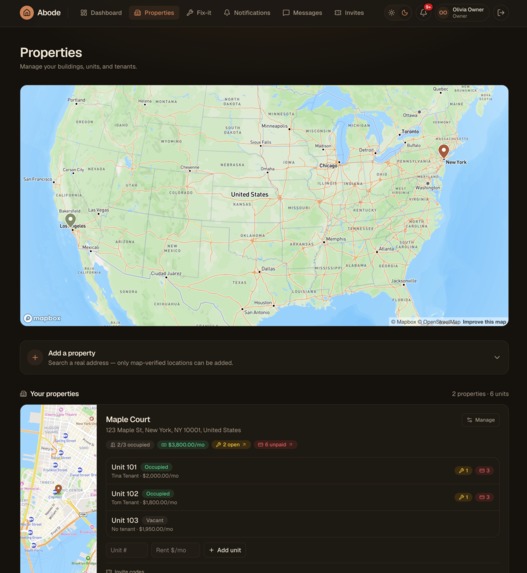527x573 pixels.
Task: Click the Mapbox logo on map
Action: 42,318
